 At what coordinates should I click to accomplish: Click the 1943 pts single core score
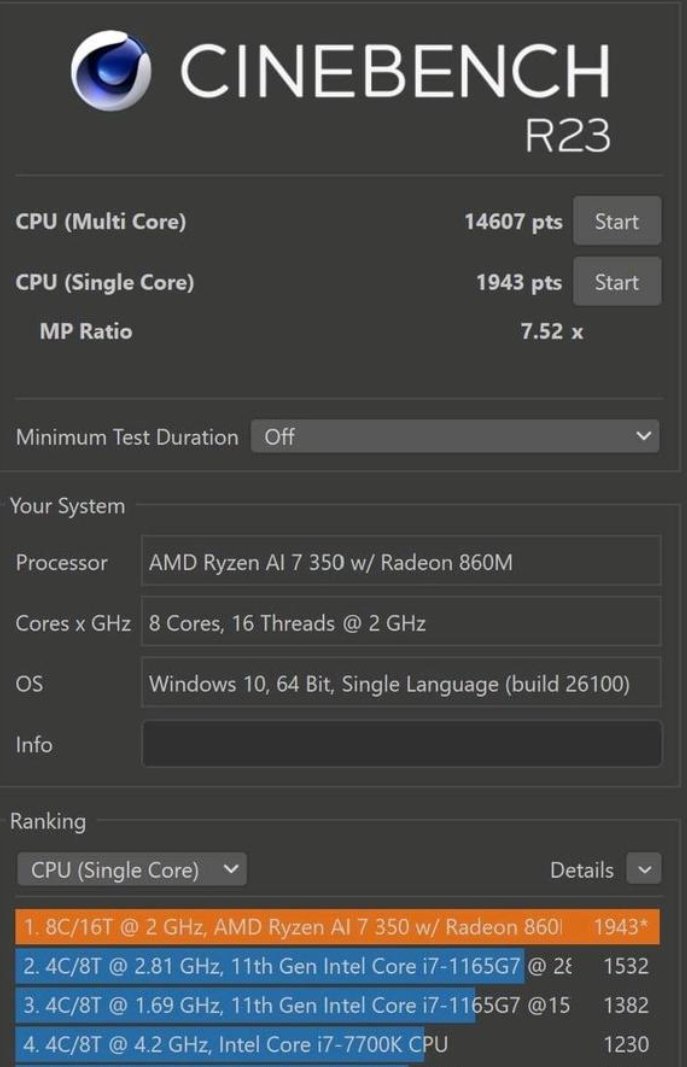coord(519,282)
